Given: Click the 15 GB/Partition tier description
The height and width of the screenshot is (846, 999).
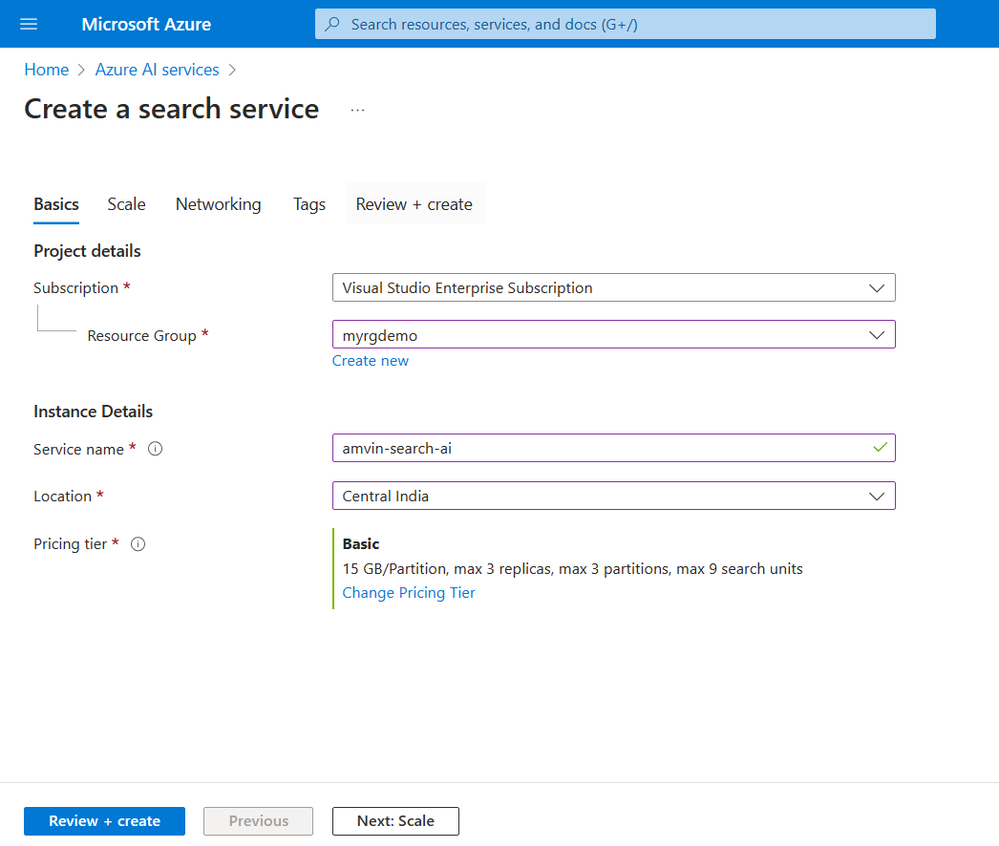Looking at the screenshot, I should (572, 569).
